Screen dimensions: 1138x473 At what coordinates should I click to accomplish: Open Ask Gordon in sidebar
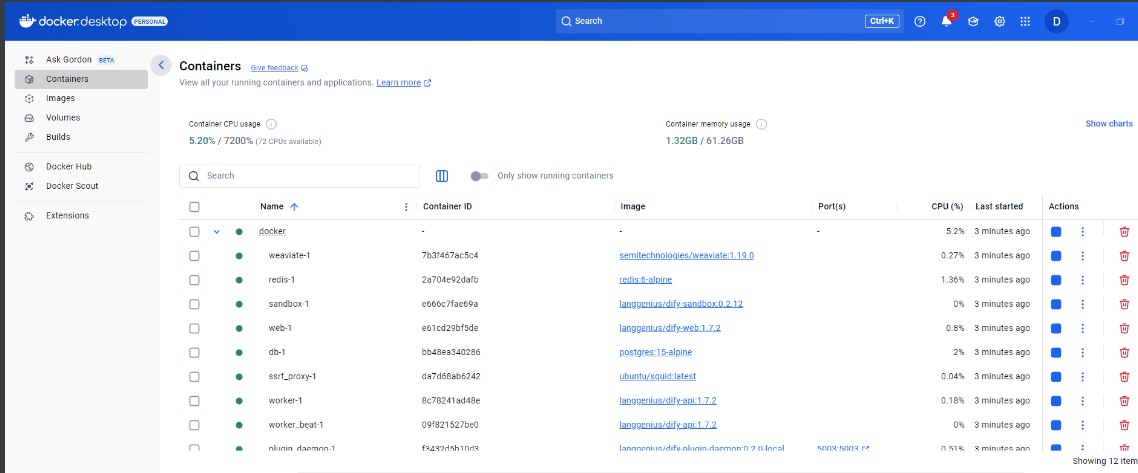tap(81, 59)
